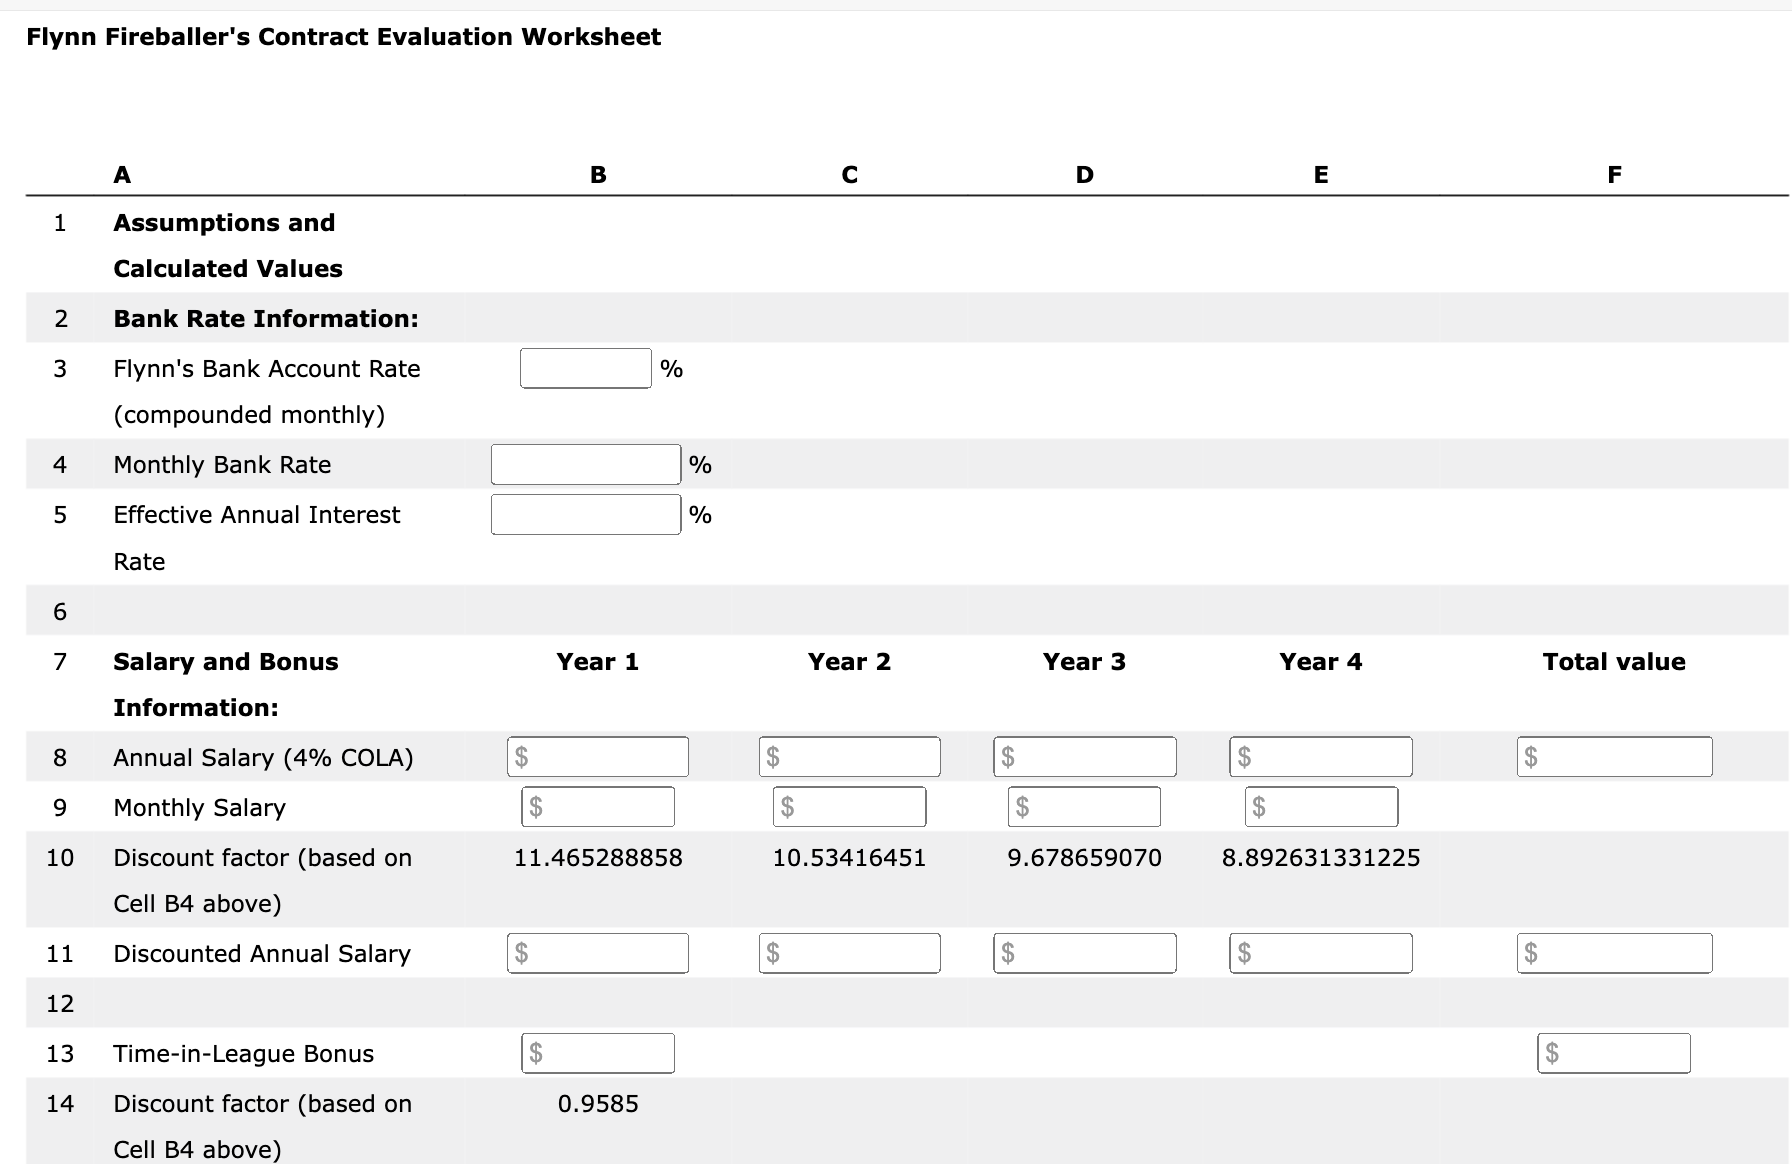Click the Flynn's Bank Account Rate input field
Image resolution: width=1792 pixels, height=1164 pixels.
[585, 368]
